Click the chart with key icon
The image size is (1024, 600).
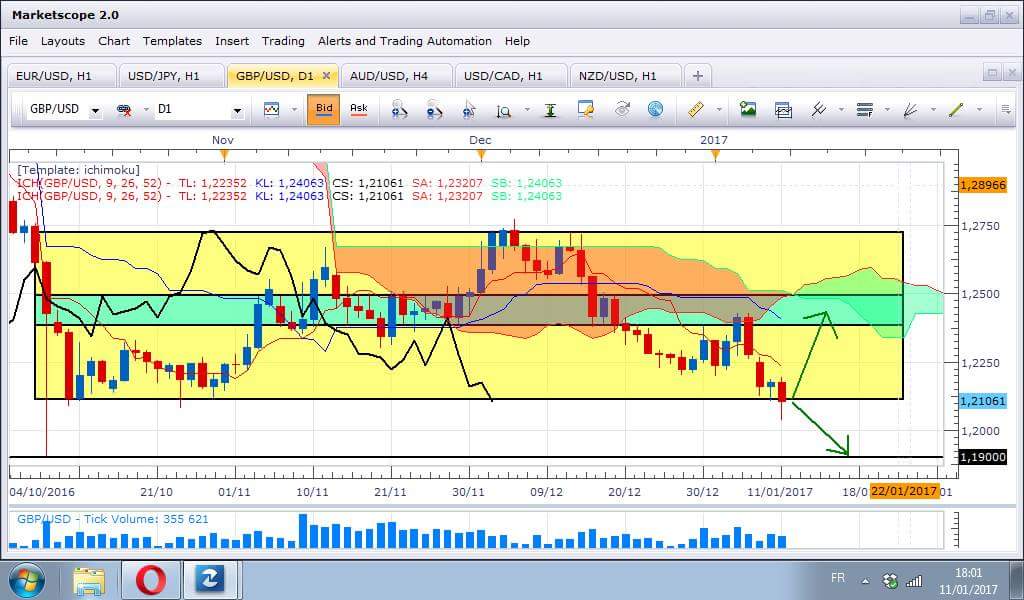click(x=586, y=110)
